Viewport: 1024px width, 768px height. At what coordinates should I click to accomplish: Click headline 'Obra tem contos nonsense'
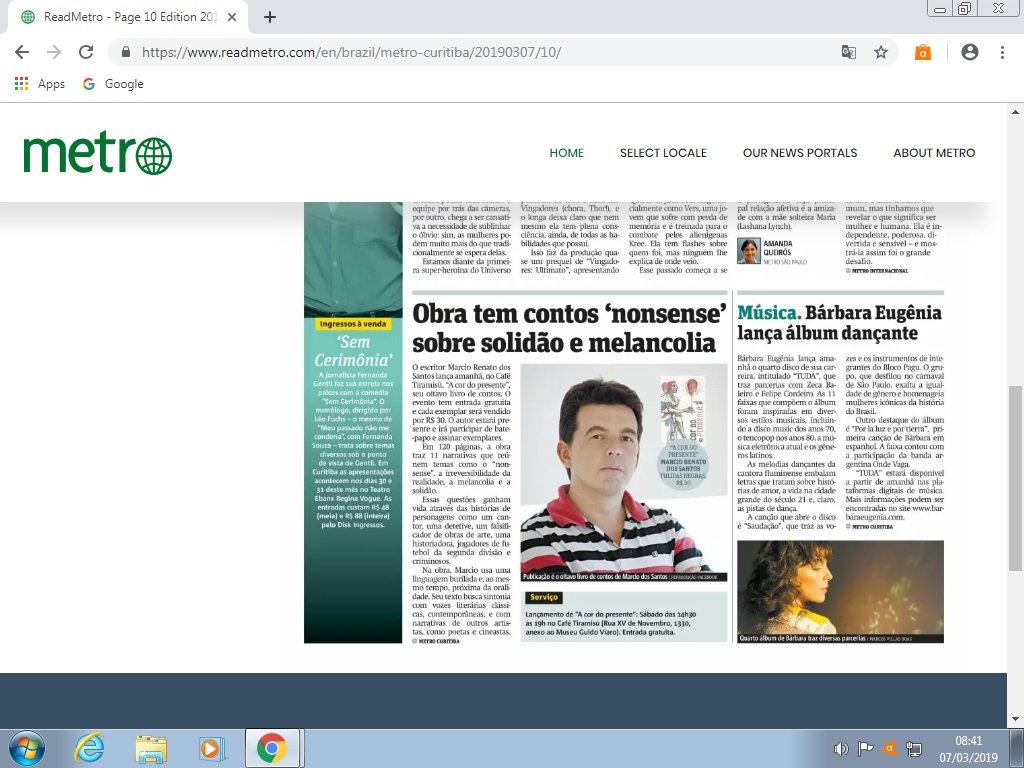tap(569, 328)
